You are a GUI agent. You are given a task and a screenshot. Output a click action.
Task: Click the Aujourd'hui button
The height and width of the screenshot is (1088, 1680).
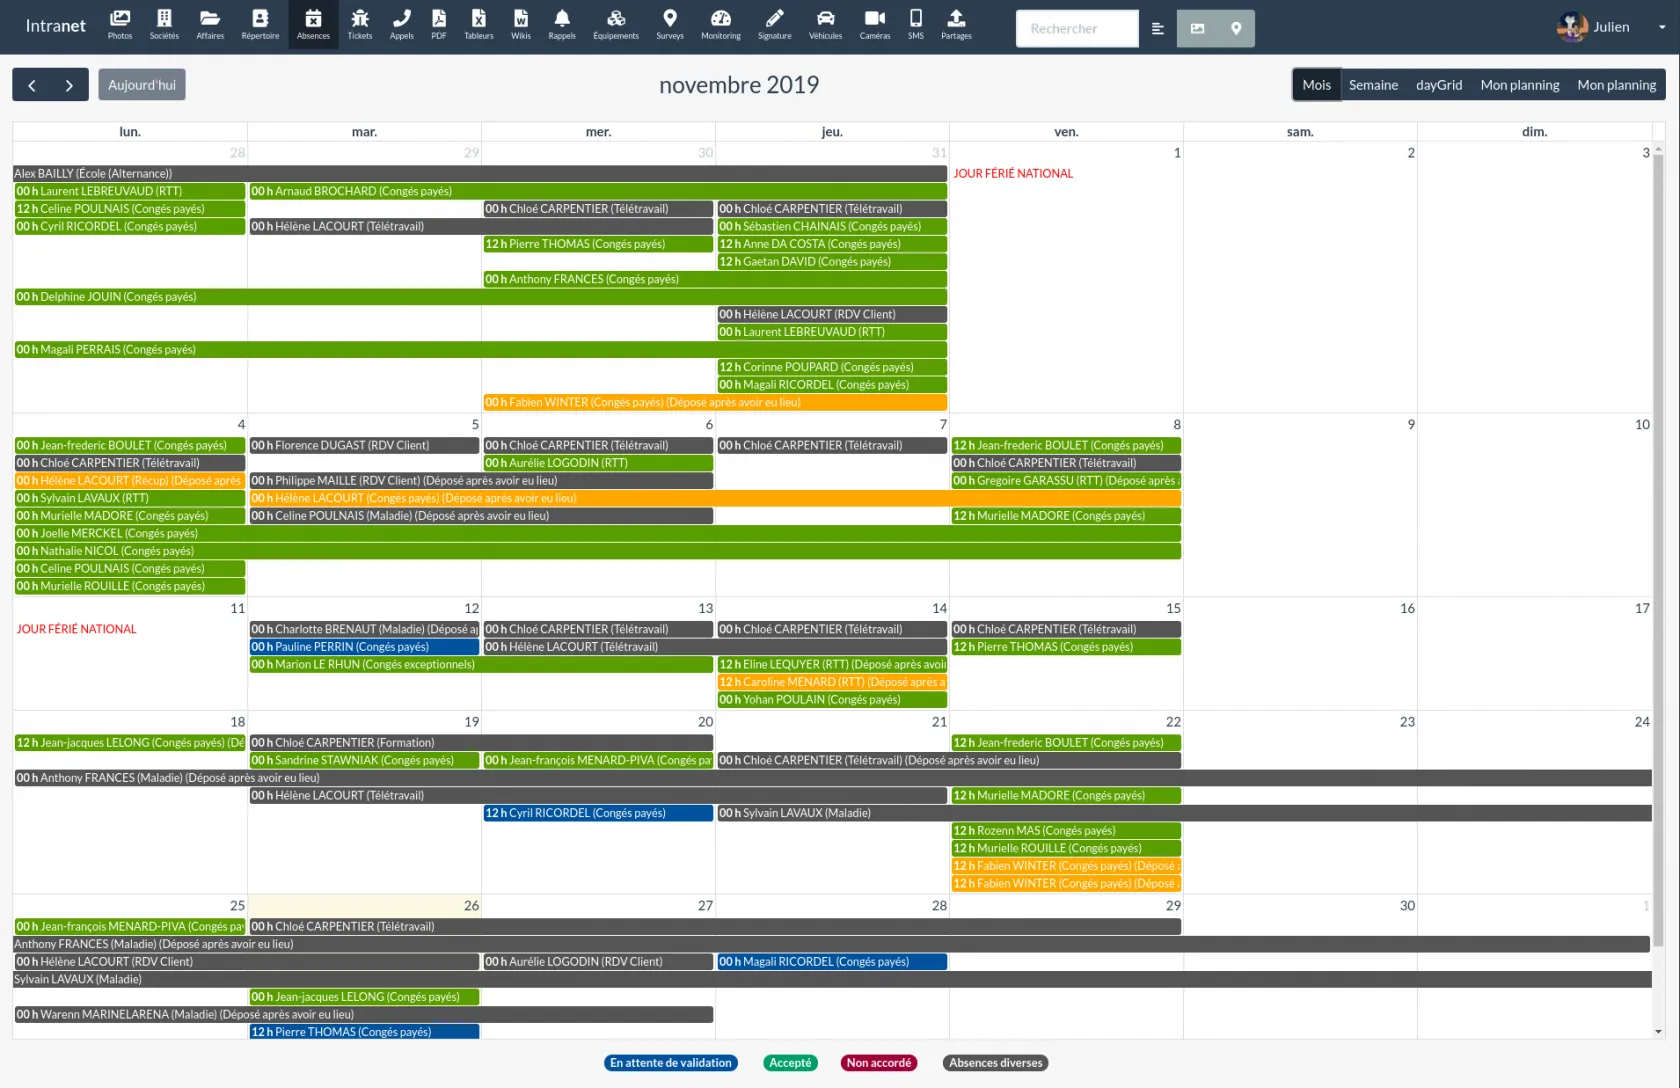point(142,85)
